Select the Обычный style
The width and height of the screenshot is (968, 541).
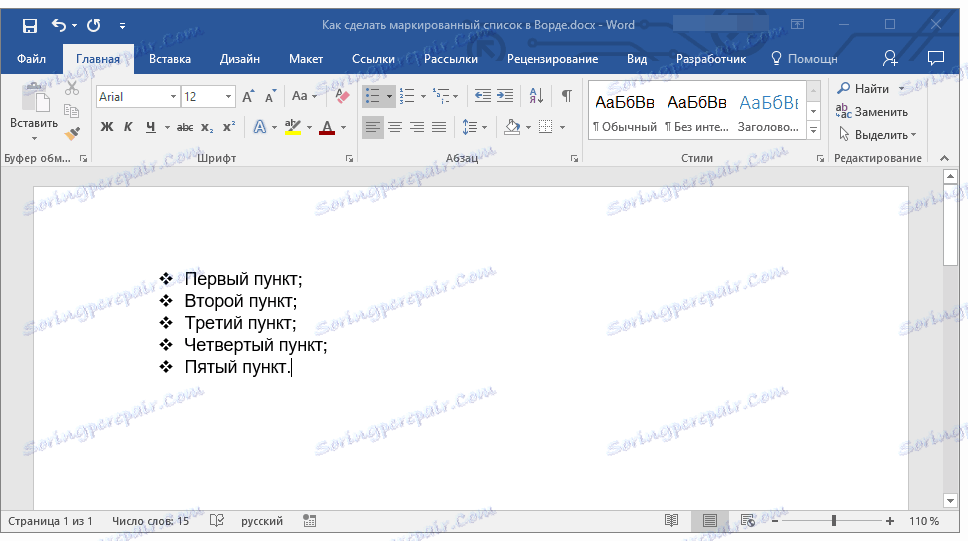[x=625, y=112]
